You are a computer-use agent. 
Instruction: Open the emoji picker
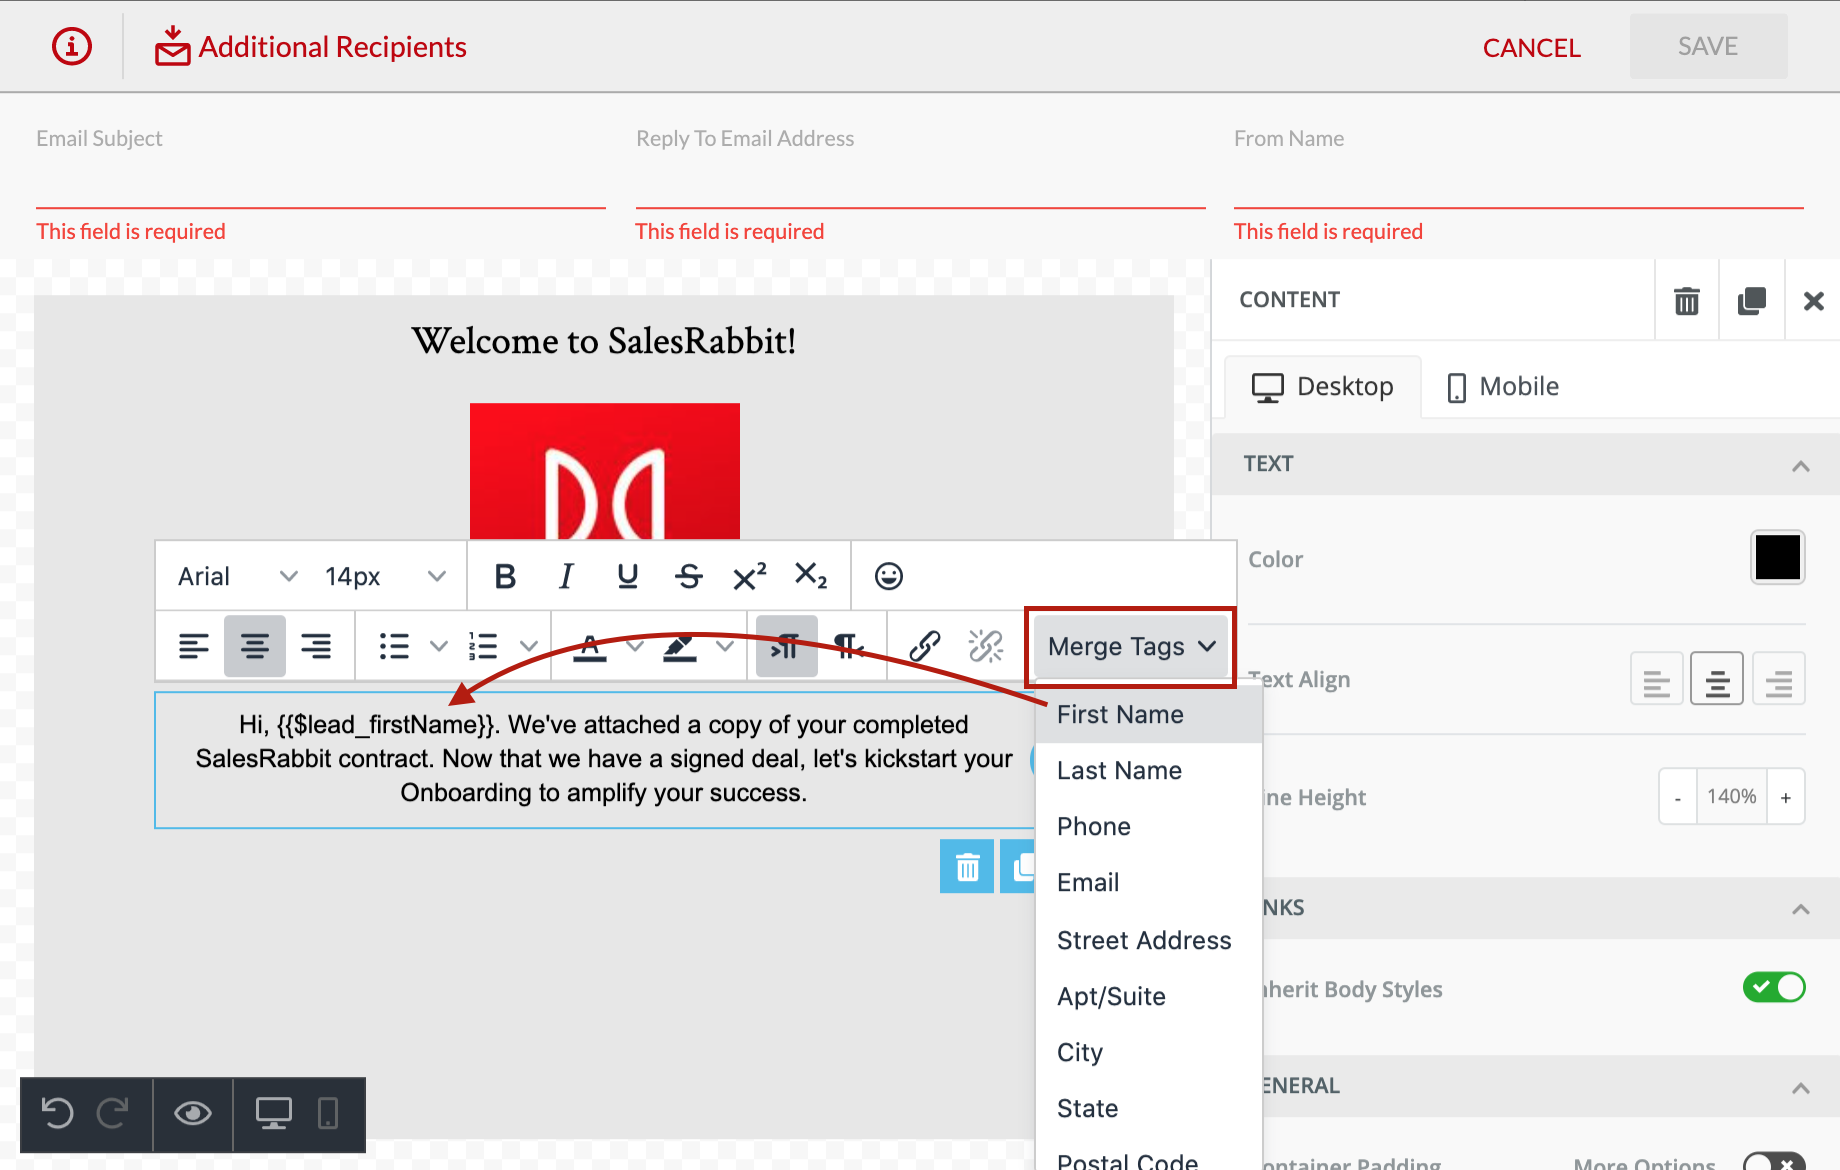888,576
